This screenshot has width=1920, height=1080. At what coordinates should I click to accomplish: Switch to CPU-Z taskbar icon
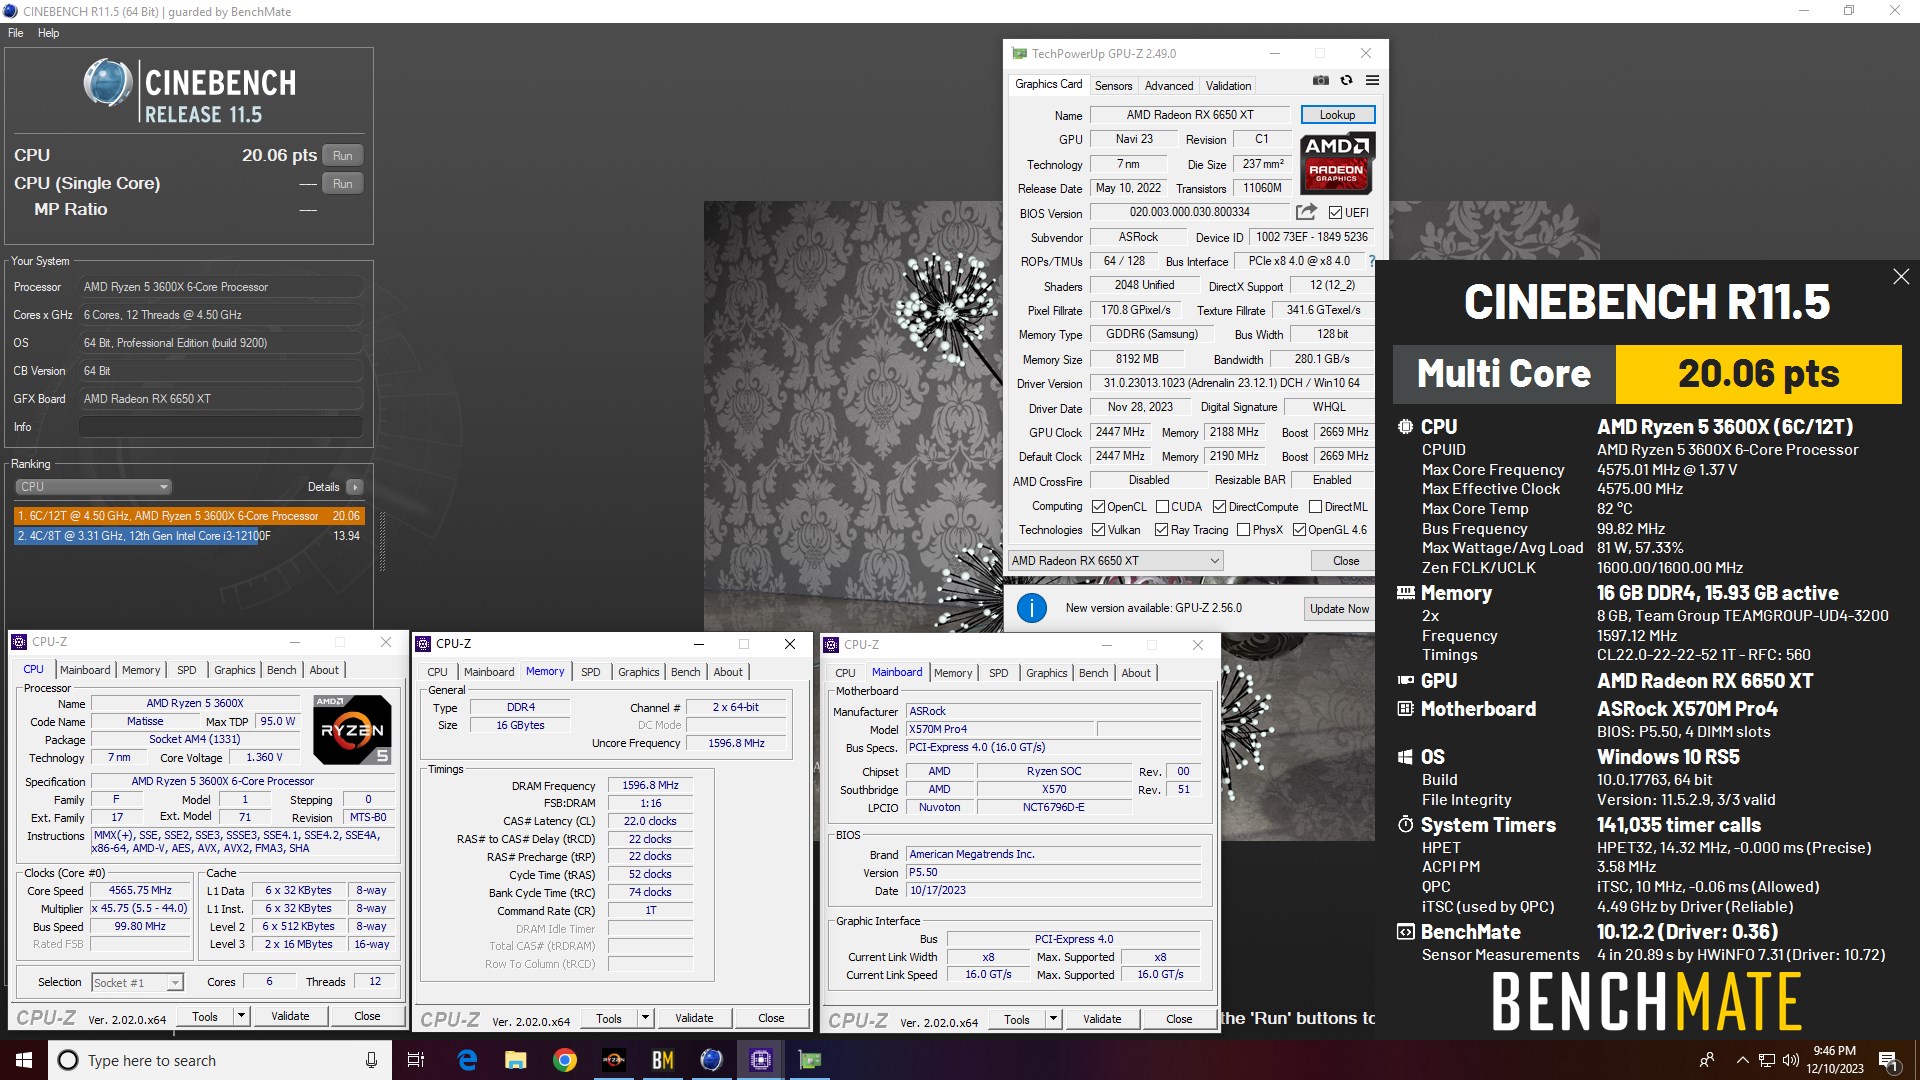point(760,1060)
